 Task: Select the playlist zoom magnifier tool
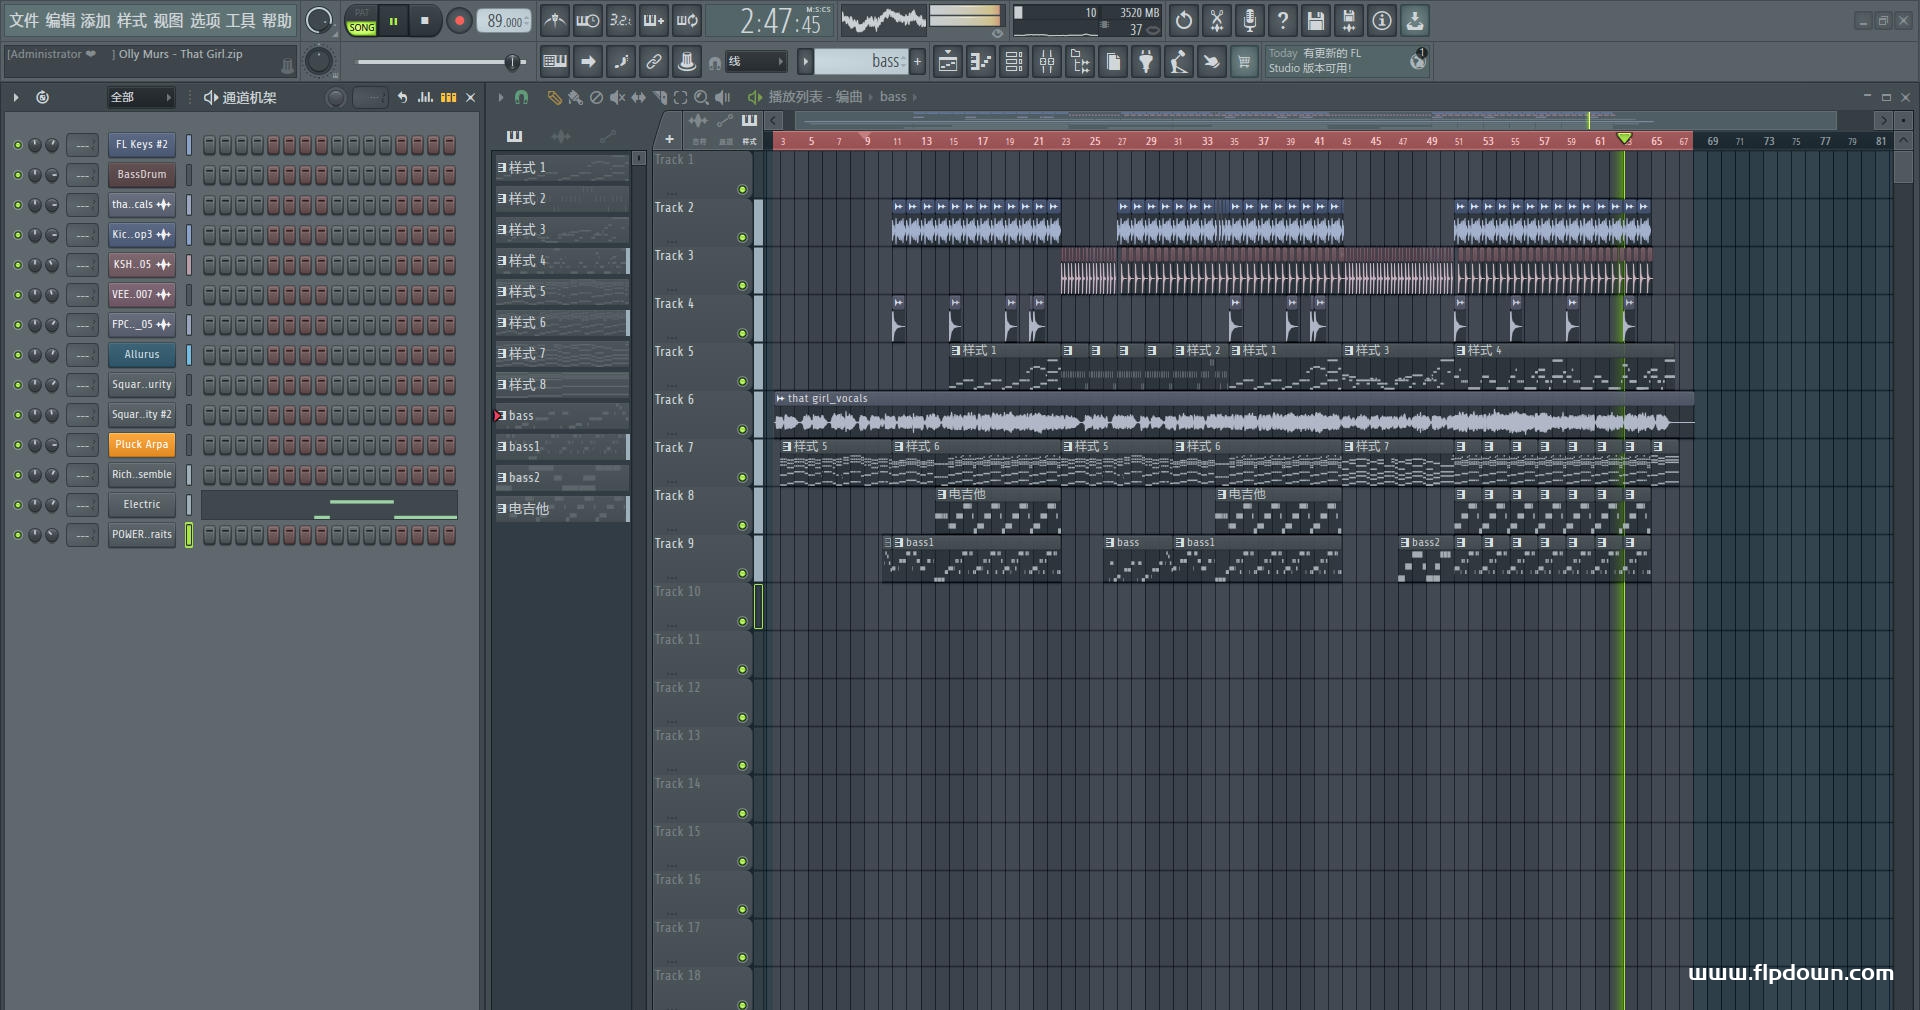click(701, 97)
